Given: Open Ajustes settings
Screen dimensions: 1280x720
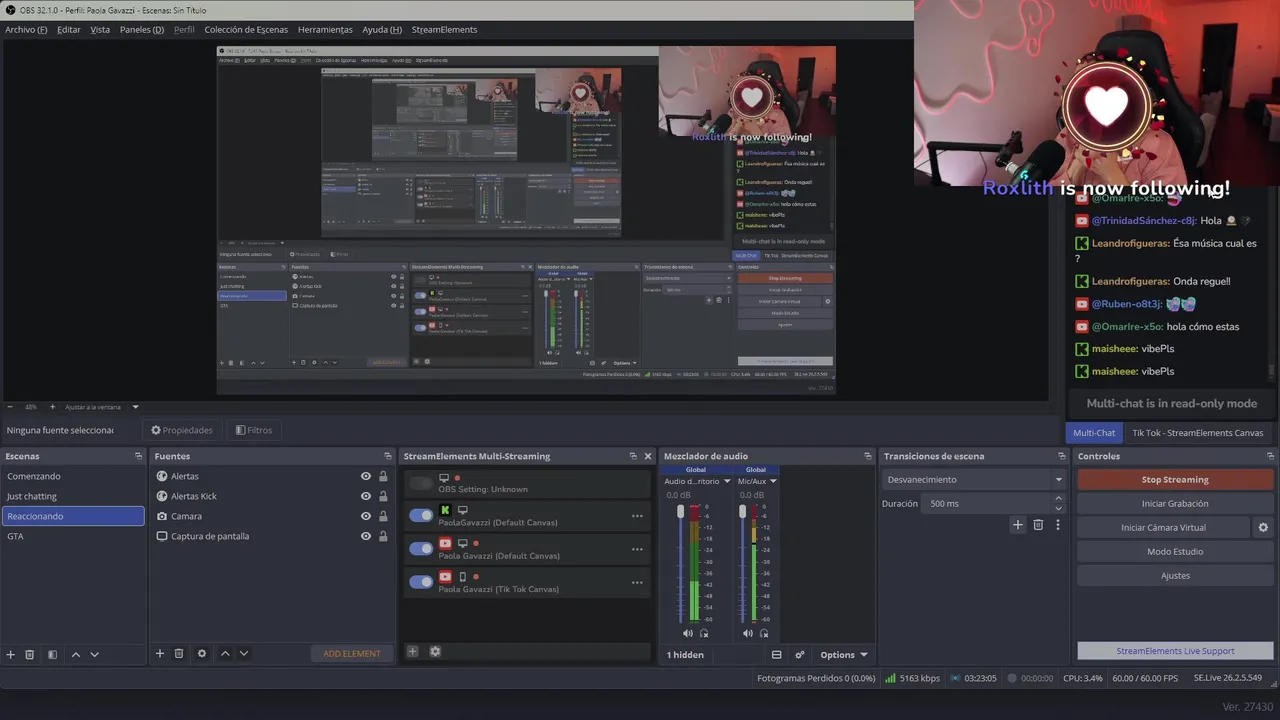Looking at the screenshot, I should tap(1175, 575).
